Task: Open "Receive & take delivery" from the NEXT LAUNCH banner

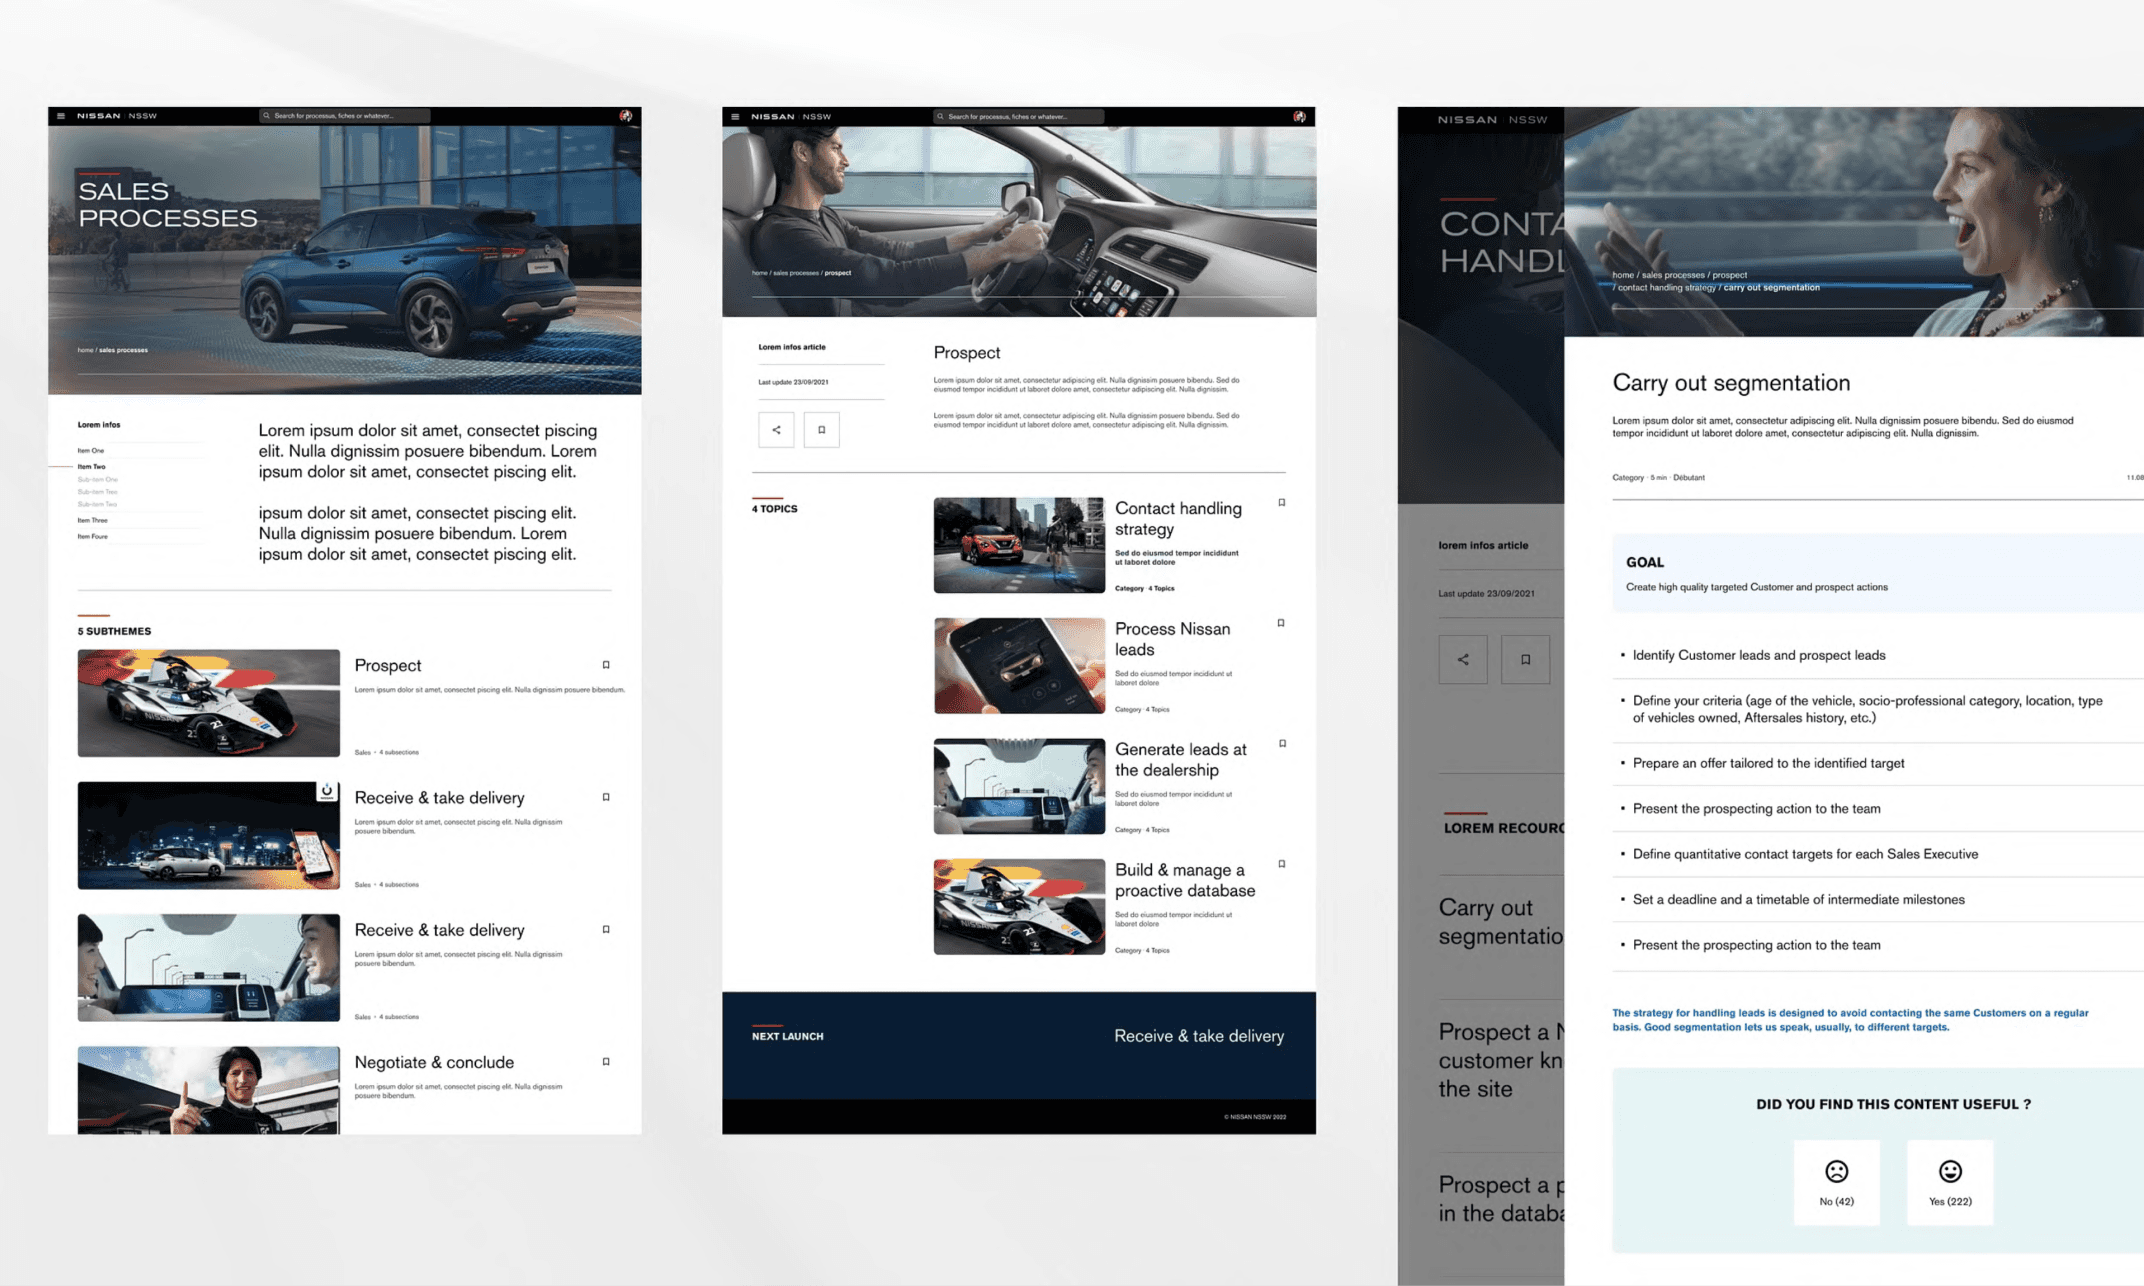Action: (1199, 1036)
